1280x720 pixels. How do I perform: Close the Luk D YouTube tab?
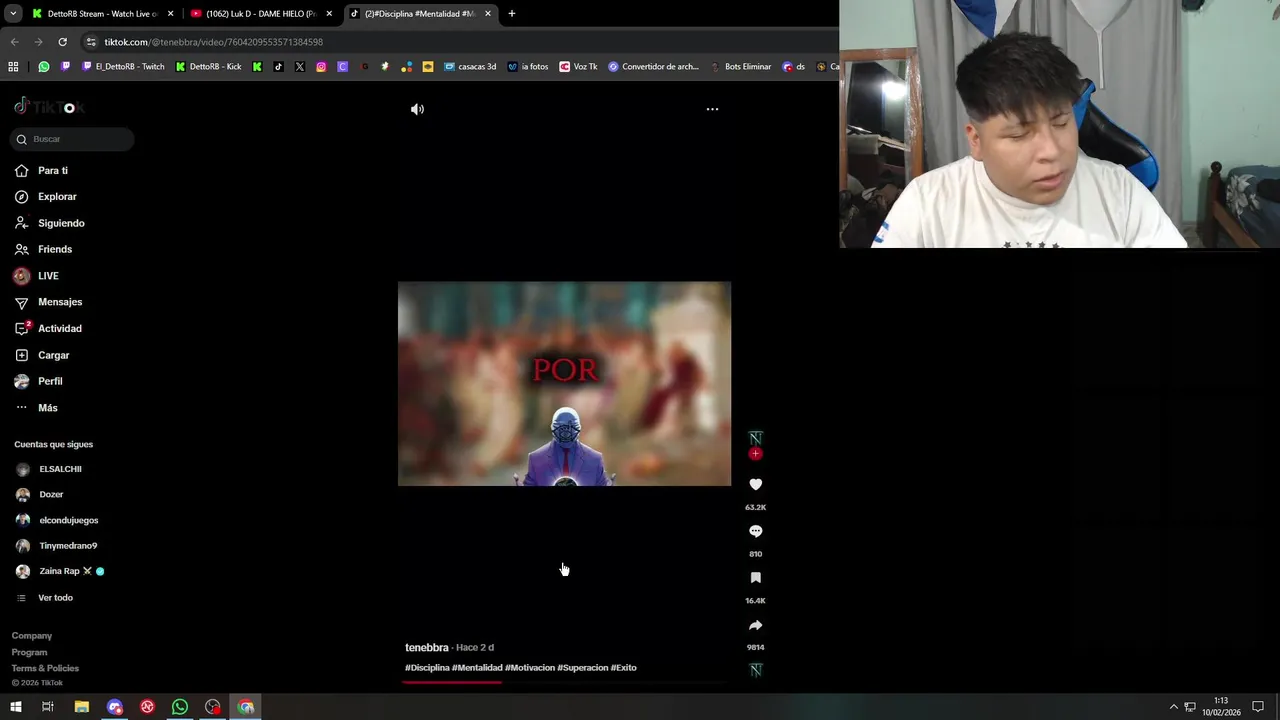[329, 14]
